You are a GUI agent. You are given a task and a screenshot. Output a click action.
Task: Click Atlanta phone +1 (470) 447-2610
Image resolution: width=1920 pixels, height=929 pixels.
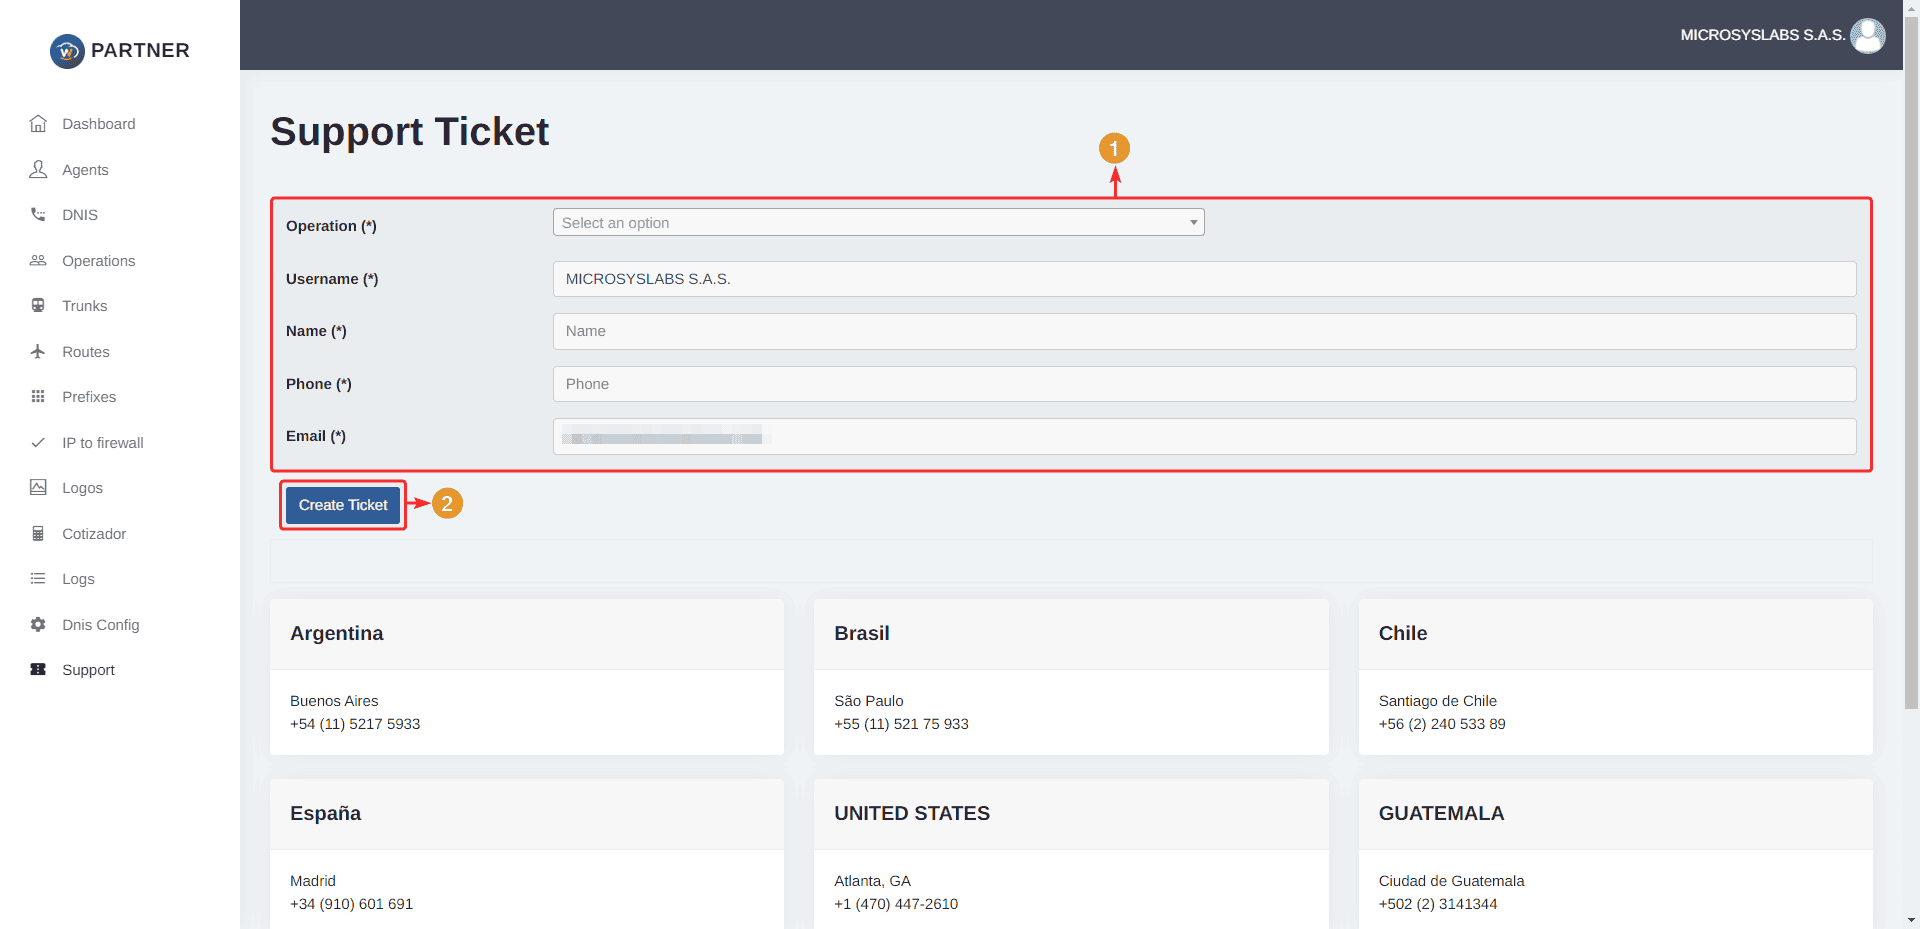click(x=896, y=904)
